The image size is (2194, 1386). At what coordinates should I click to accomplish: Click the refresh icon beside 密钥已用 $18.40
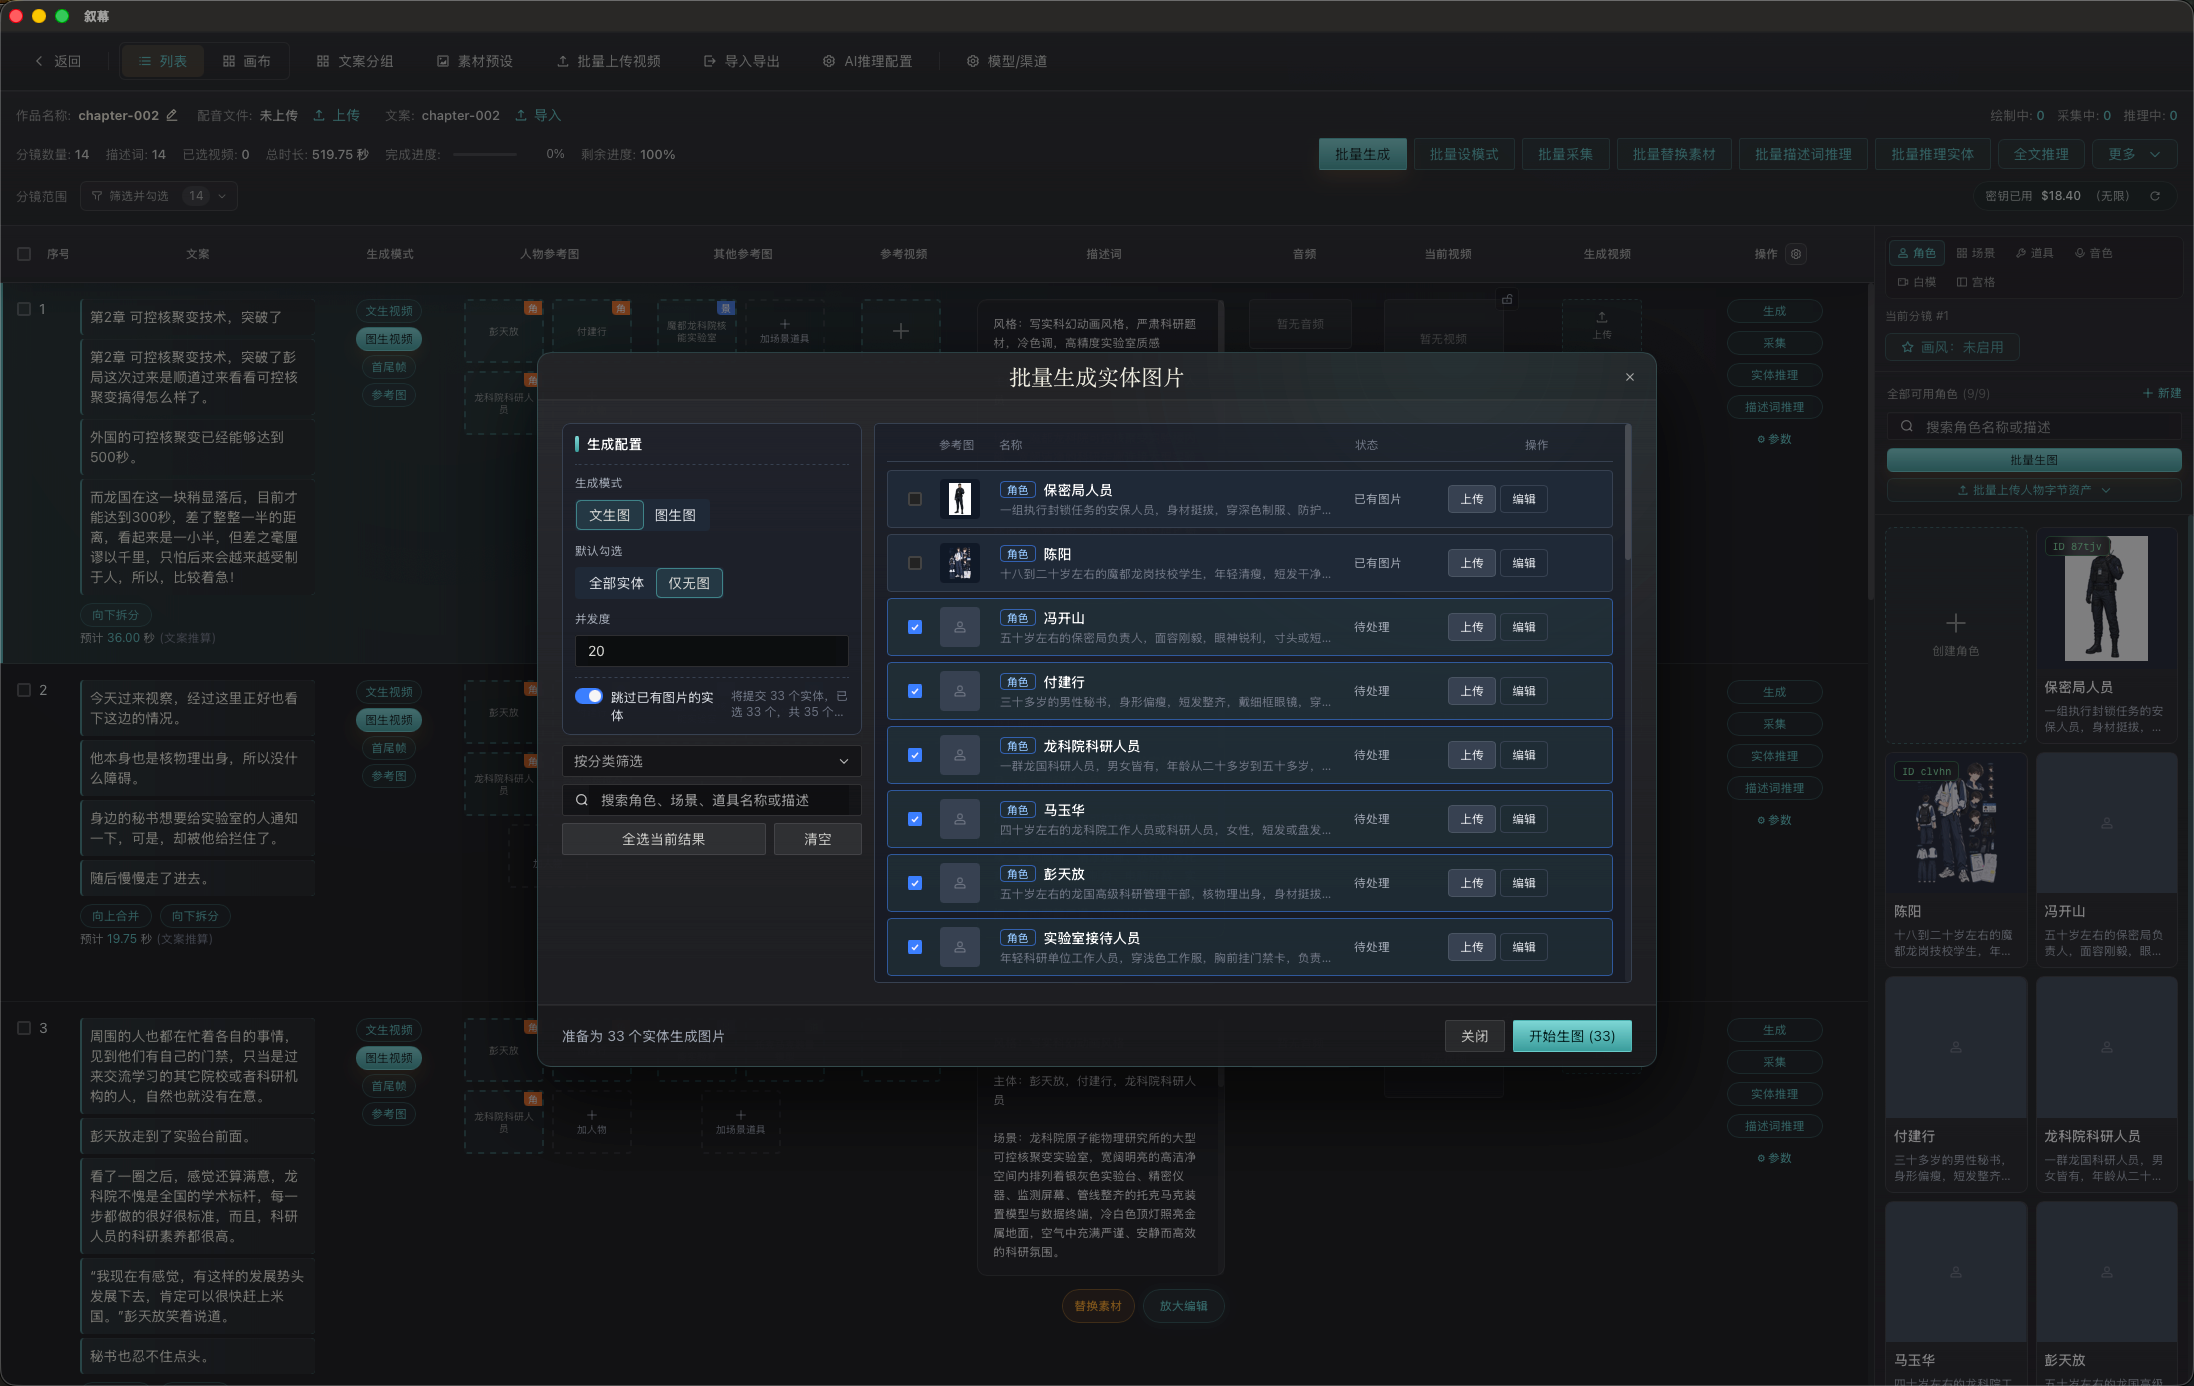(x=2155, y=196)
